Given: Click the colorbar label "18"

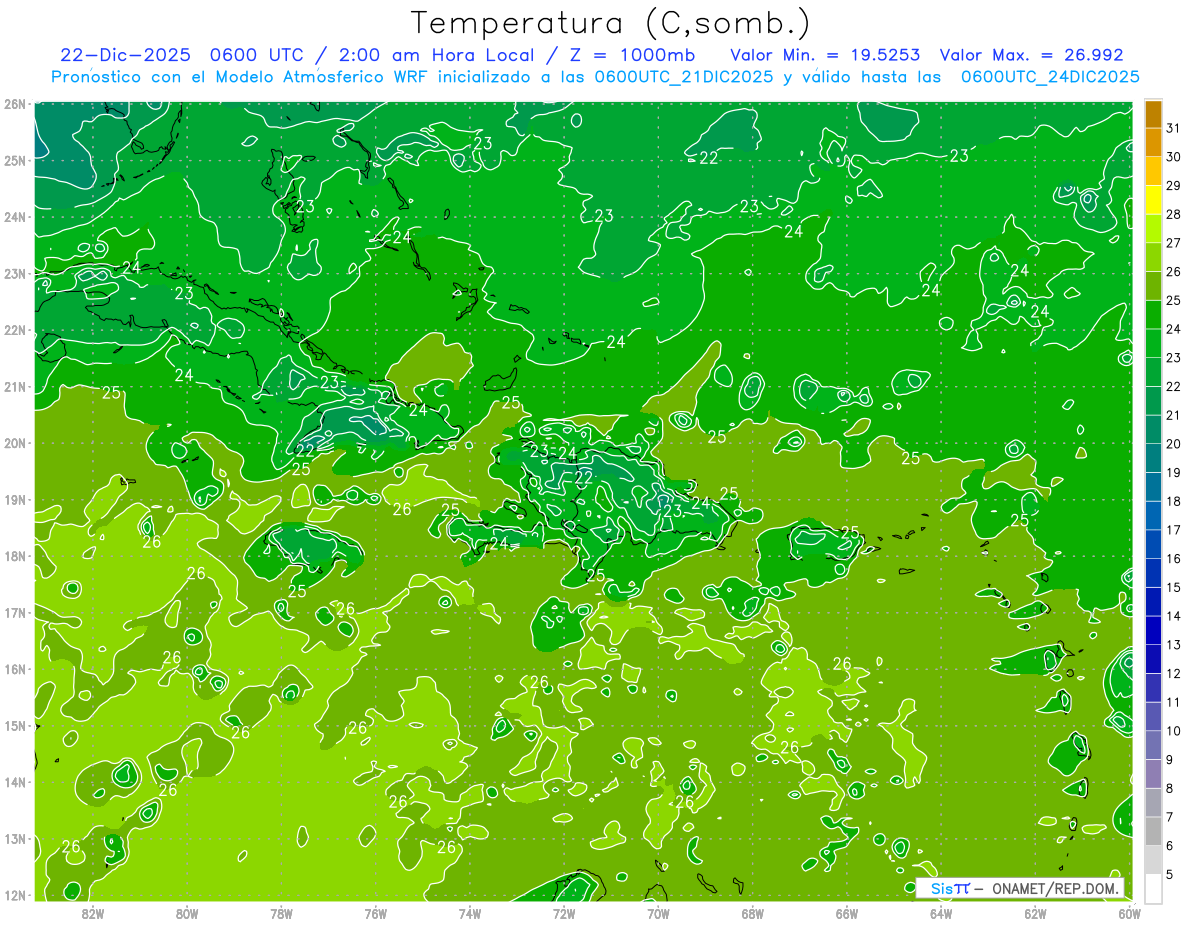Looking at the screenshot, I should click(x=1173, y=501).
